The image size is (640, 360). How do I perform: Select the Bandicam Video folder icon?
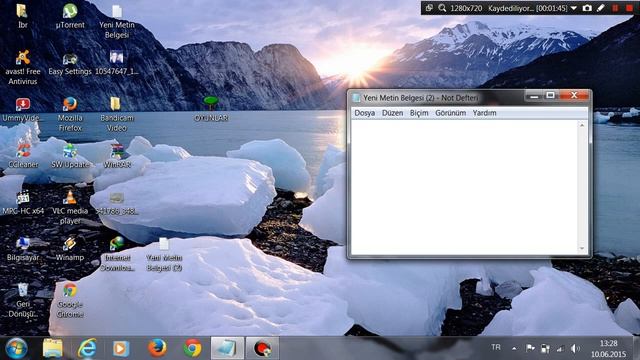coord(117,114)
